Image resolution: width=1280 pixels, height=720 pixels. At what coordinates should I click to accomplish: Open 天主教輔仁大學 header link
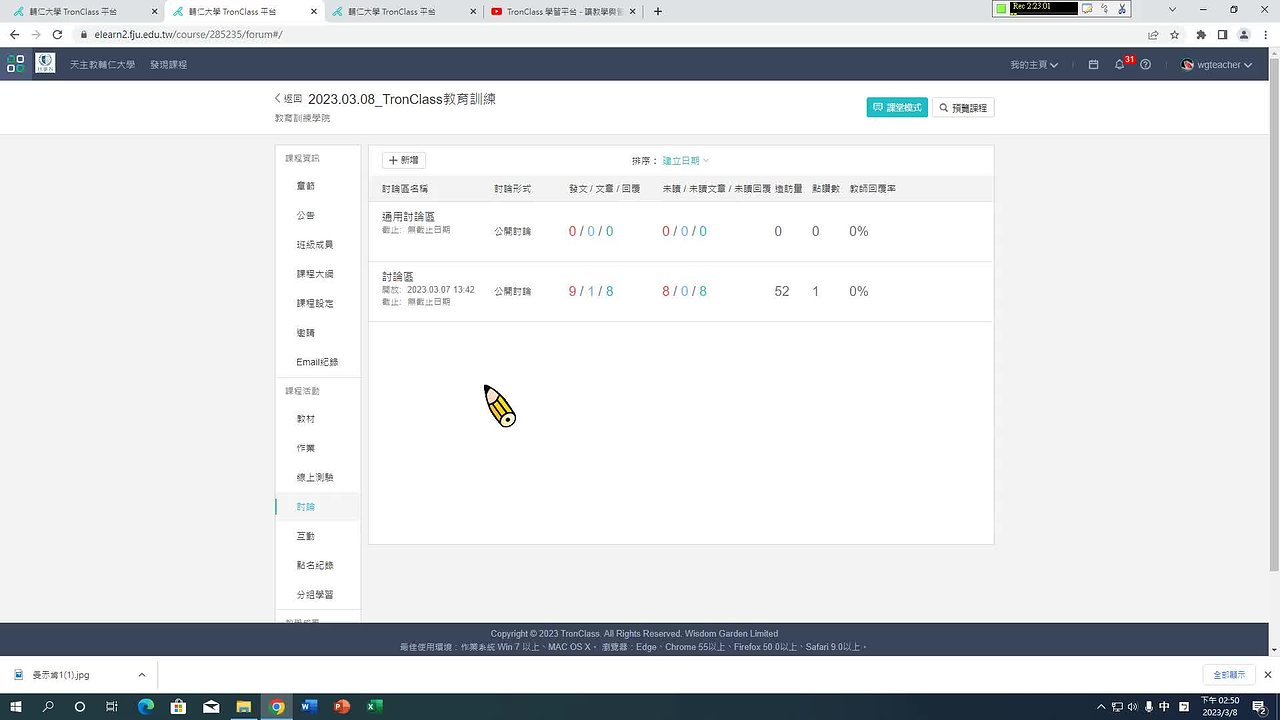click(102, 64)
